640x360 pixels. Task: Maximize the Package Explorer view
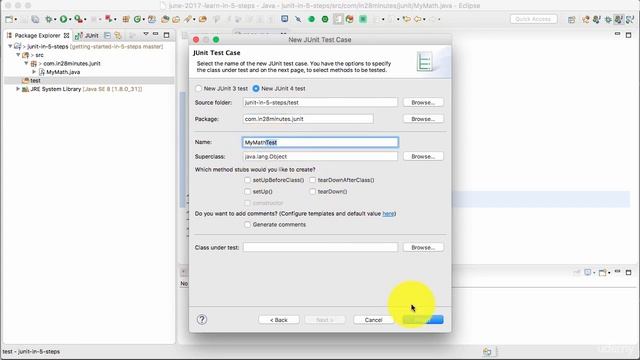coord(166,35)
